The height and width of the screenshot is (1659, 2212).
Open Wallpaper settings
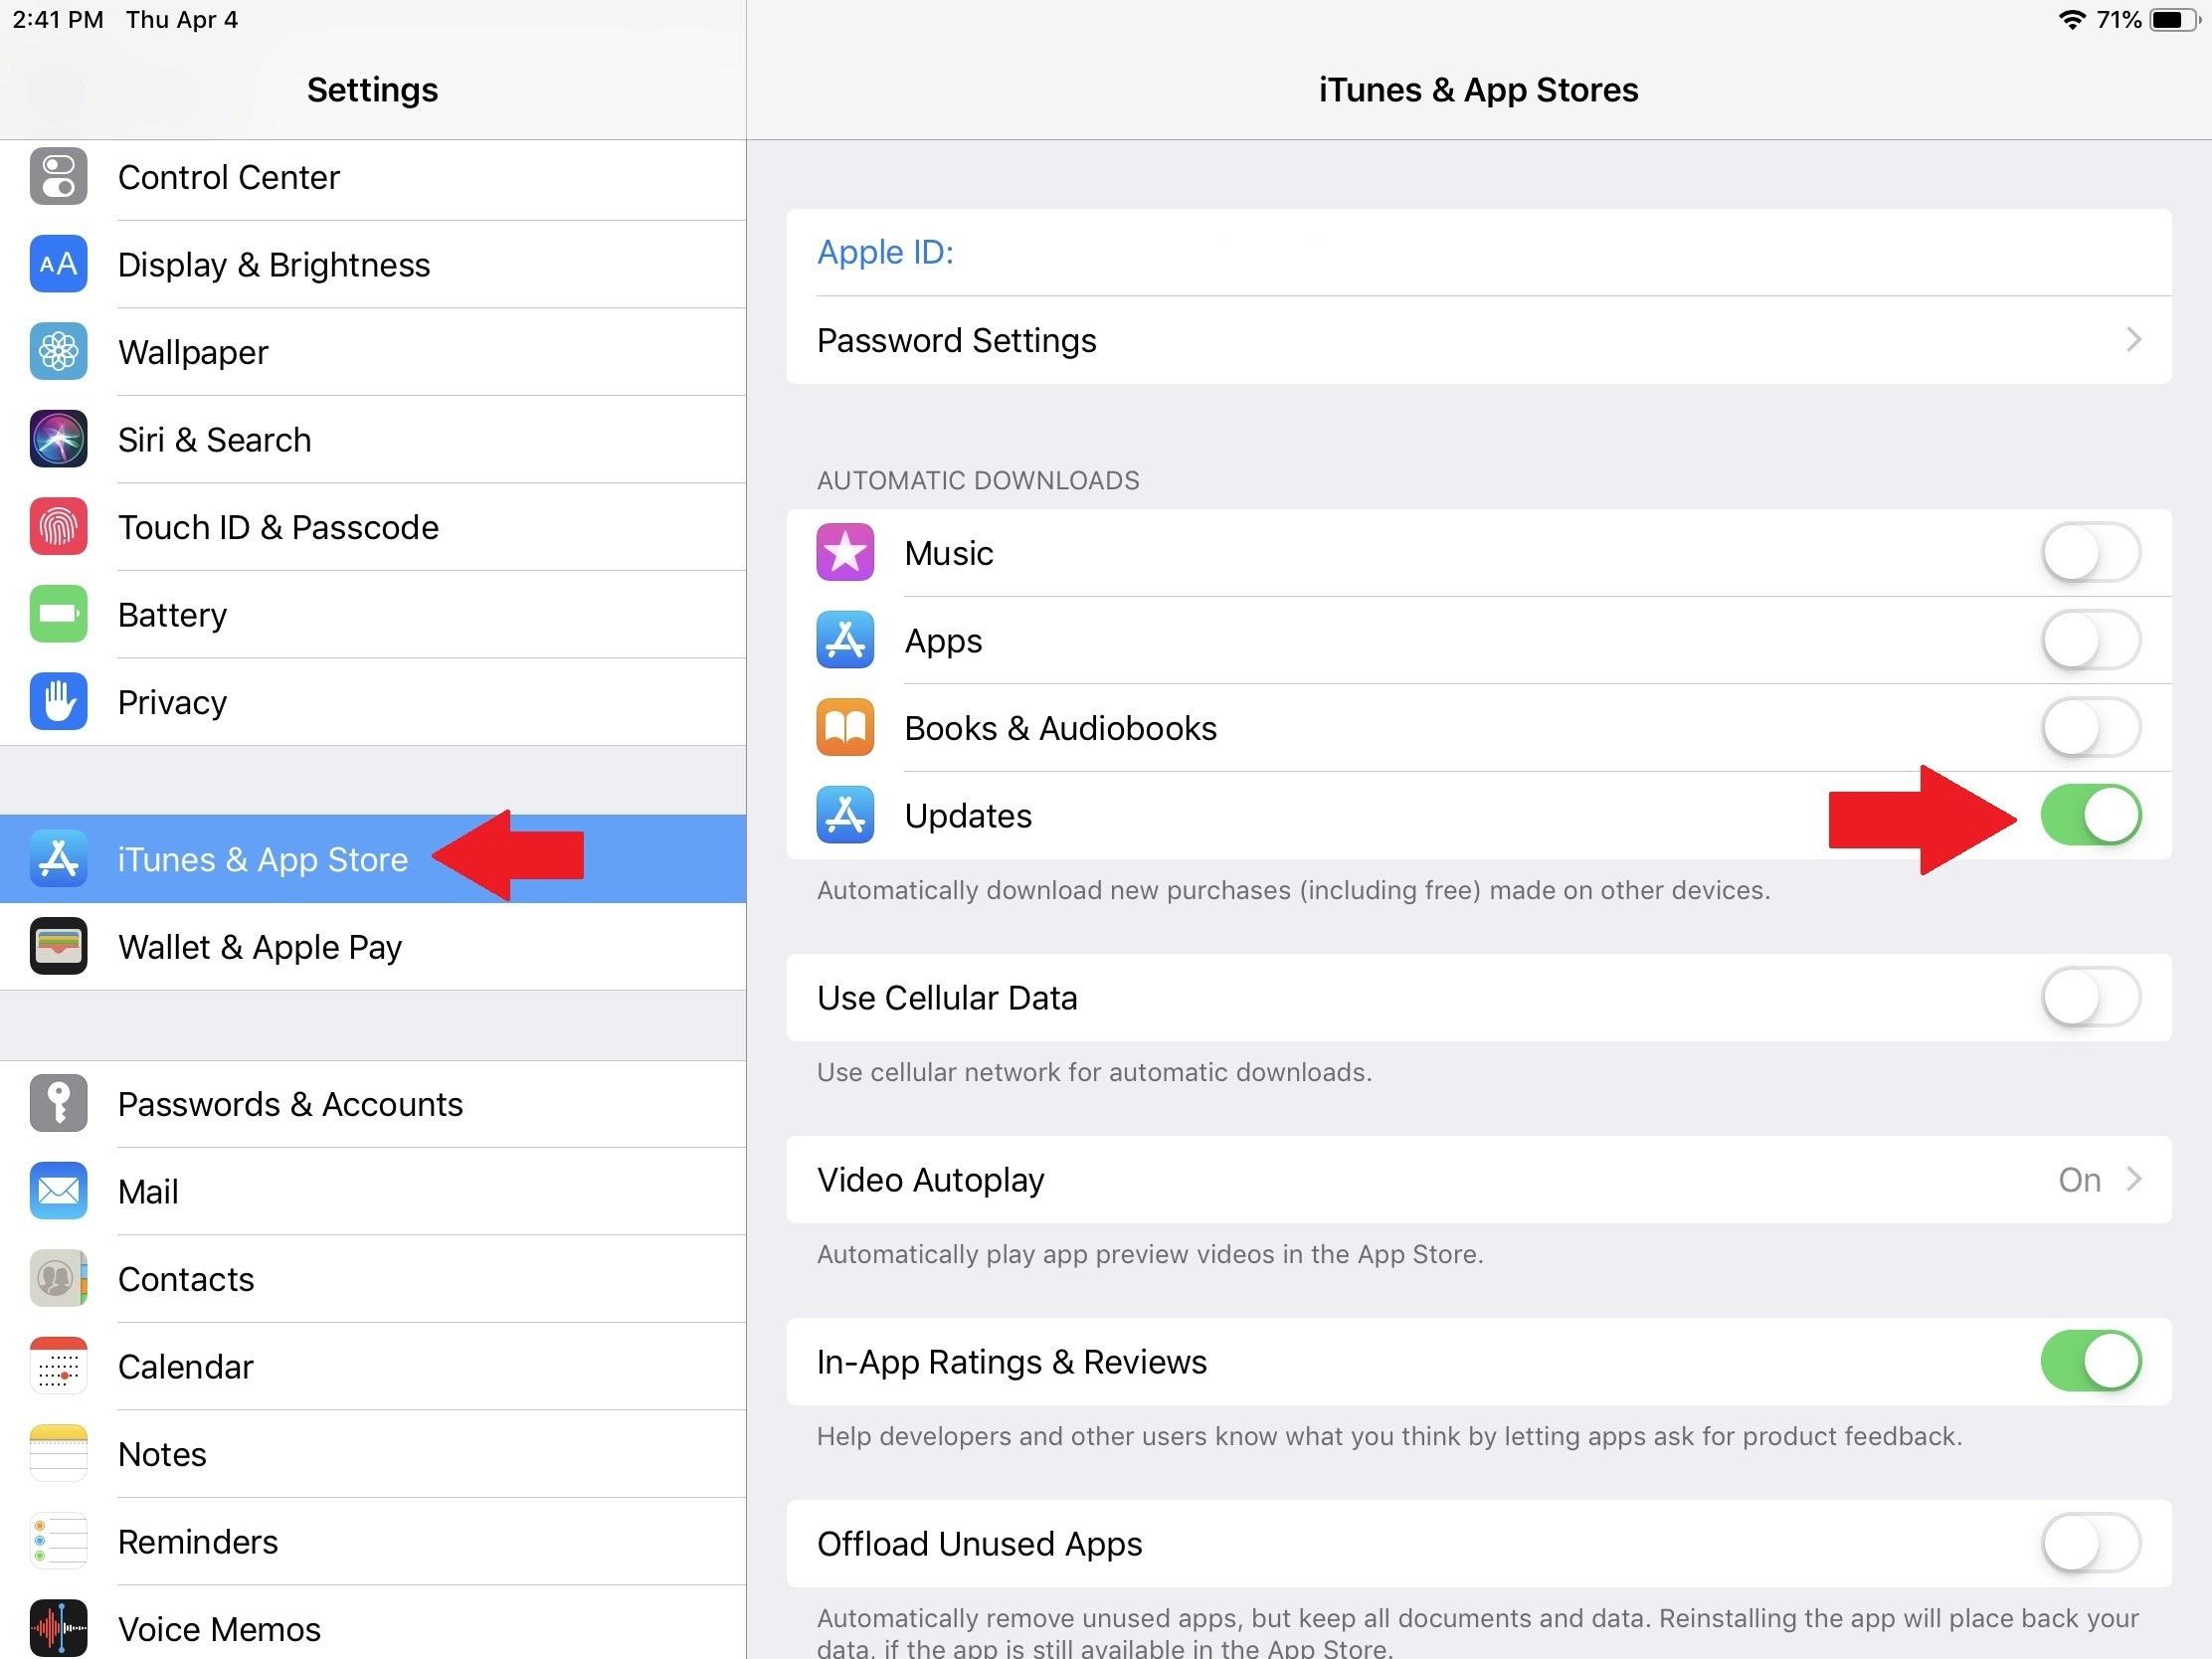[190, 350]
